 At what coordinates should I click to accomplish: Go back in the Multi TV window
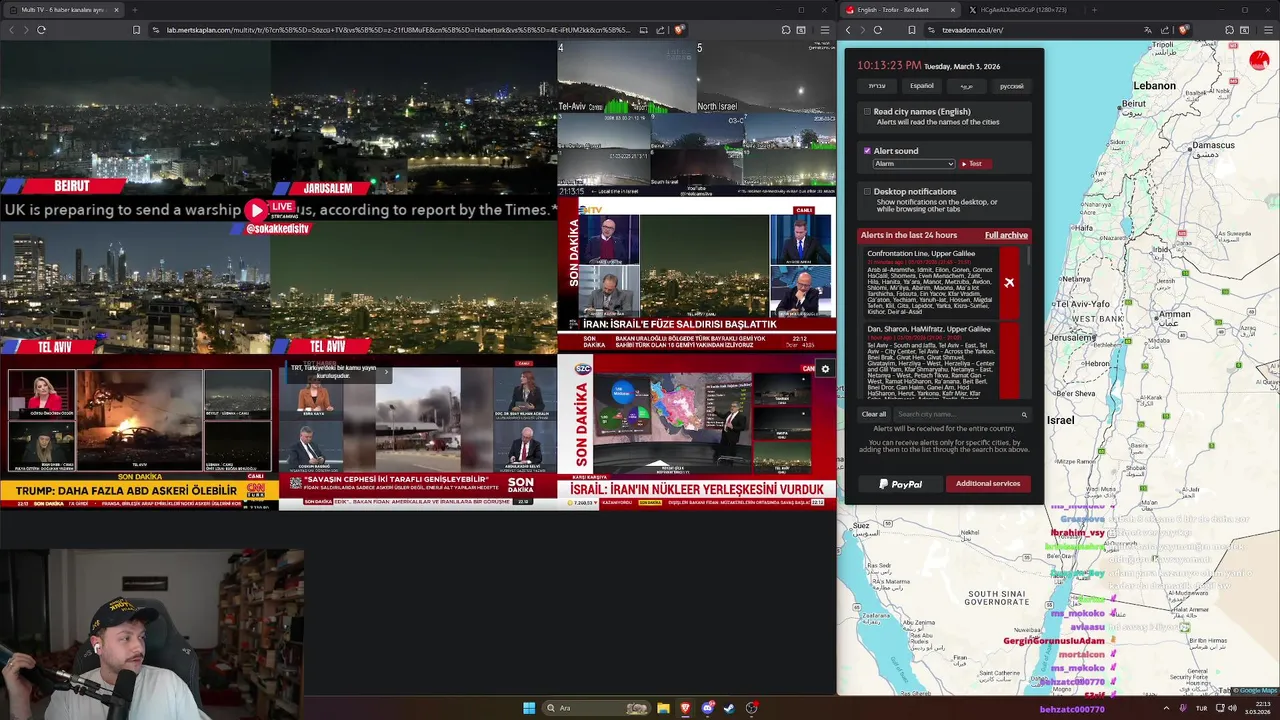12,30
